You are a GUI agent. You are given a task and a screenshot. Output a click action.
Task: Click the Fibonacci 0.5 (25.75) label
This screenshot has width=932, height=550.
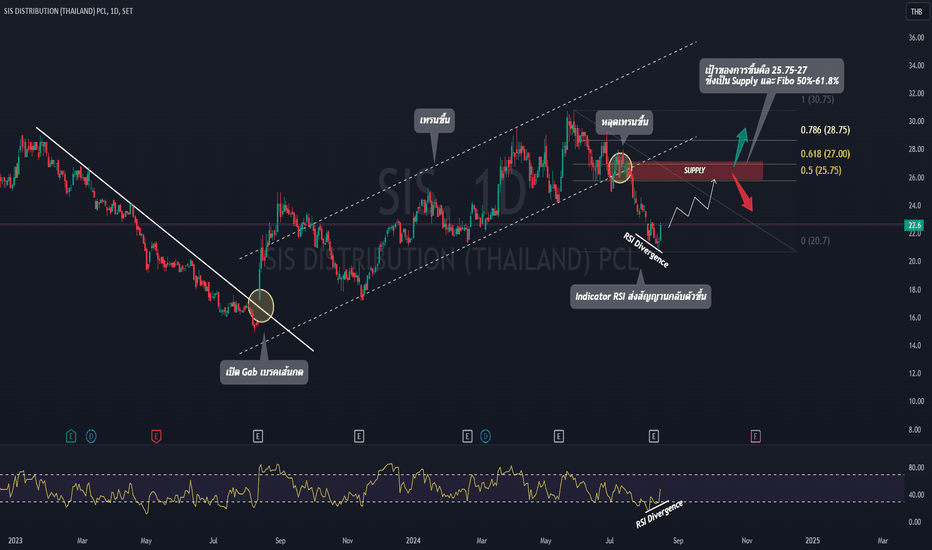pos(821,170)
